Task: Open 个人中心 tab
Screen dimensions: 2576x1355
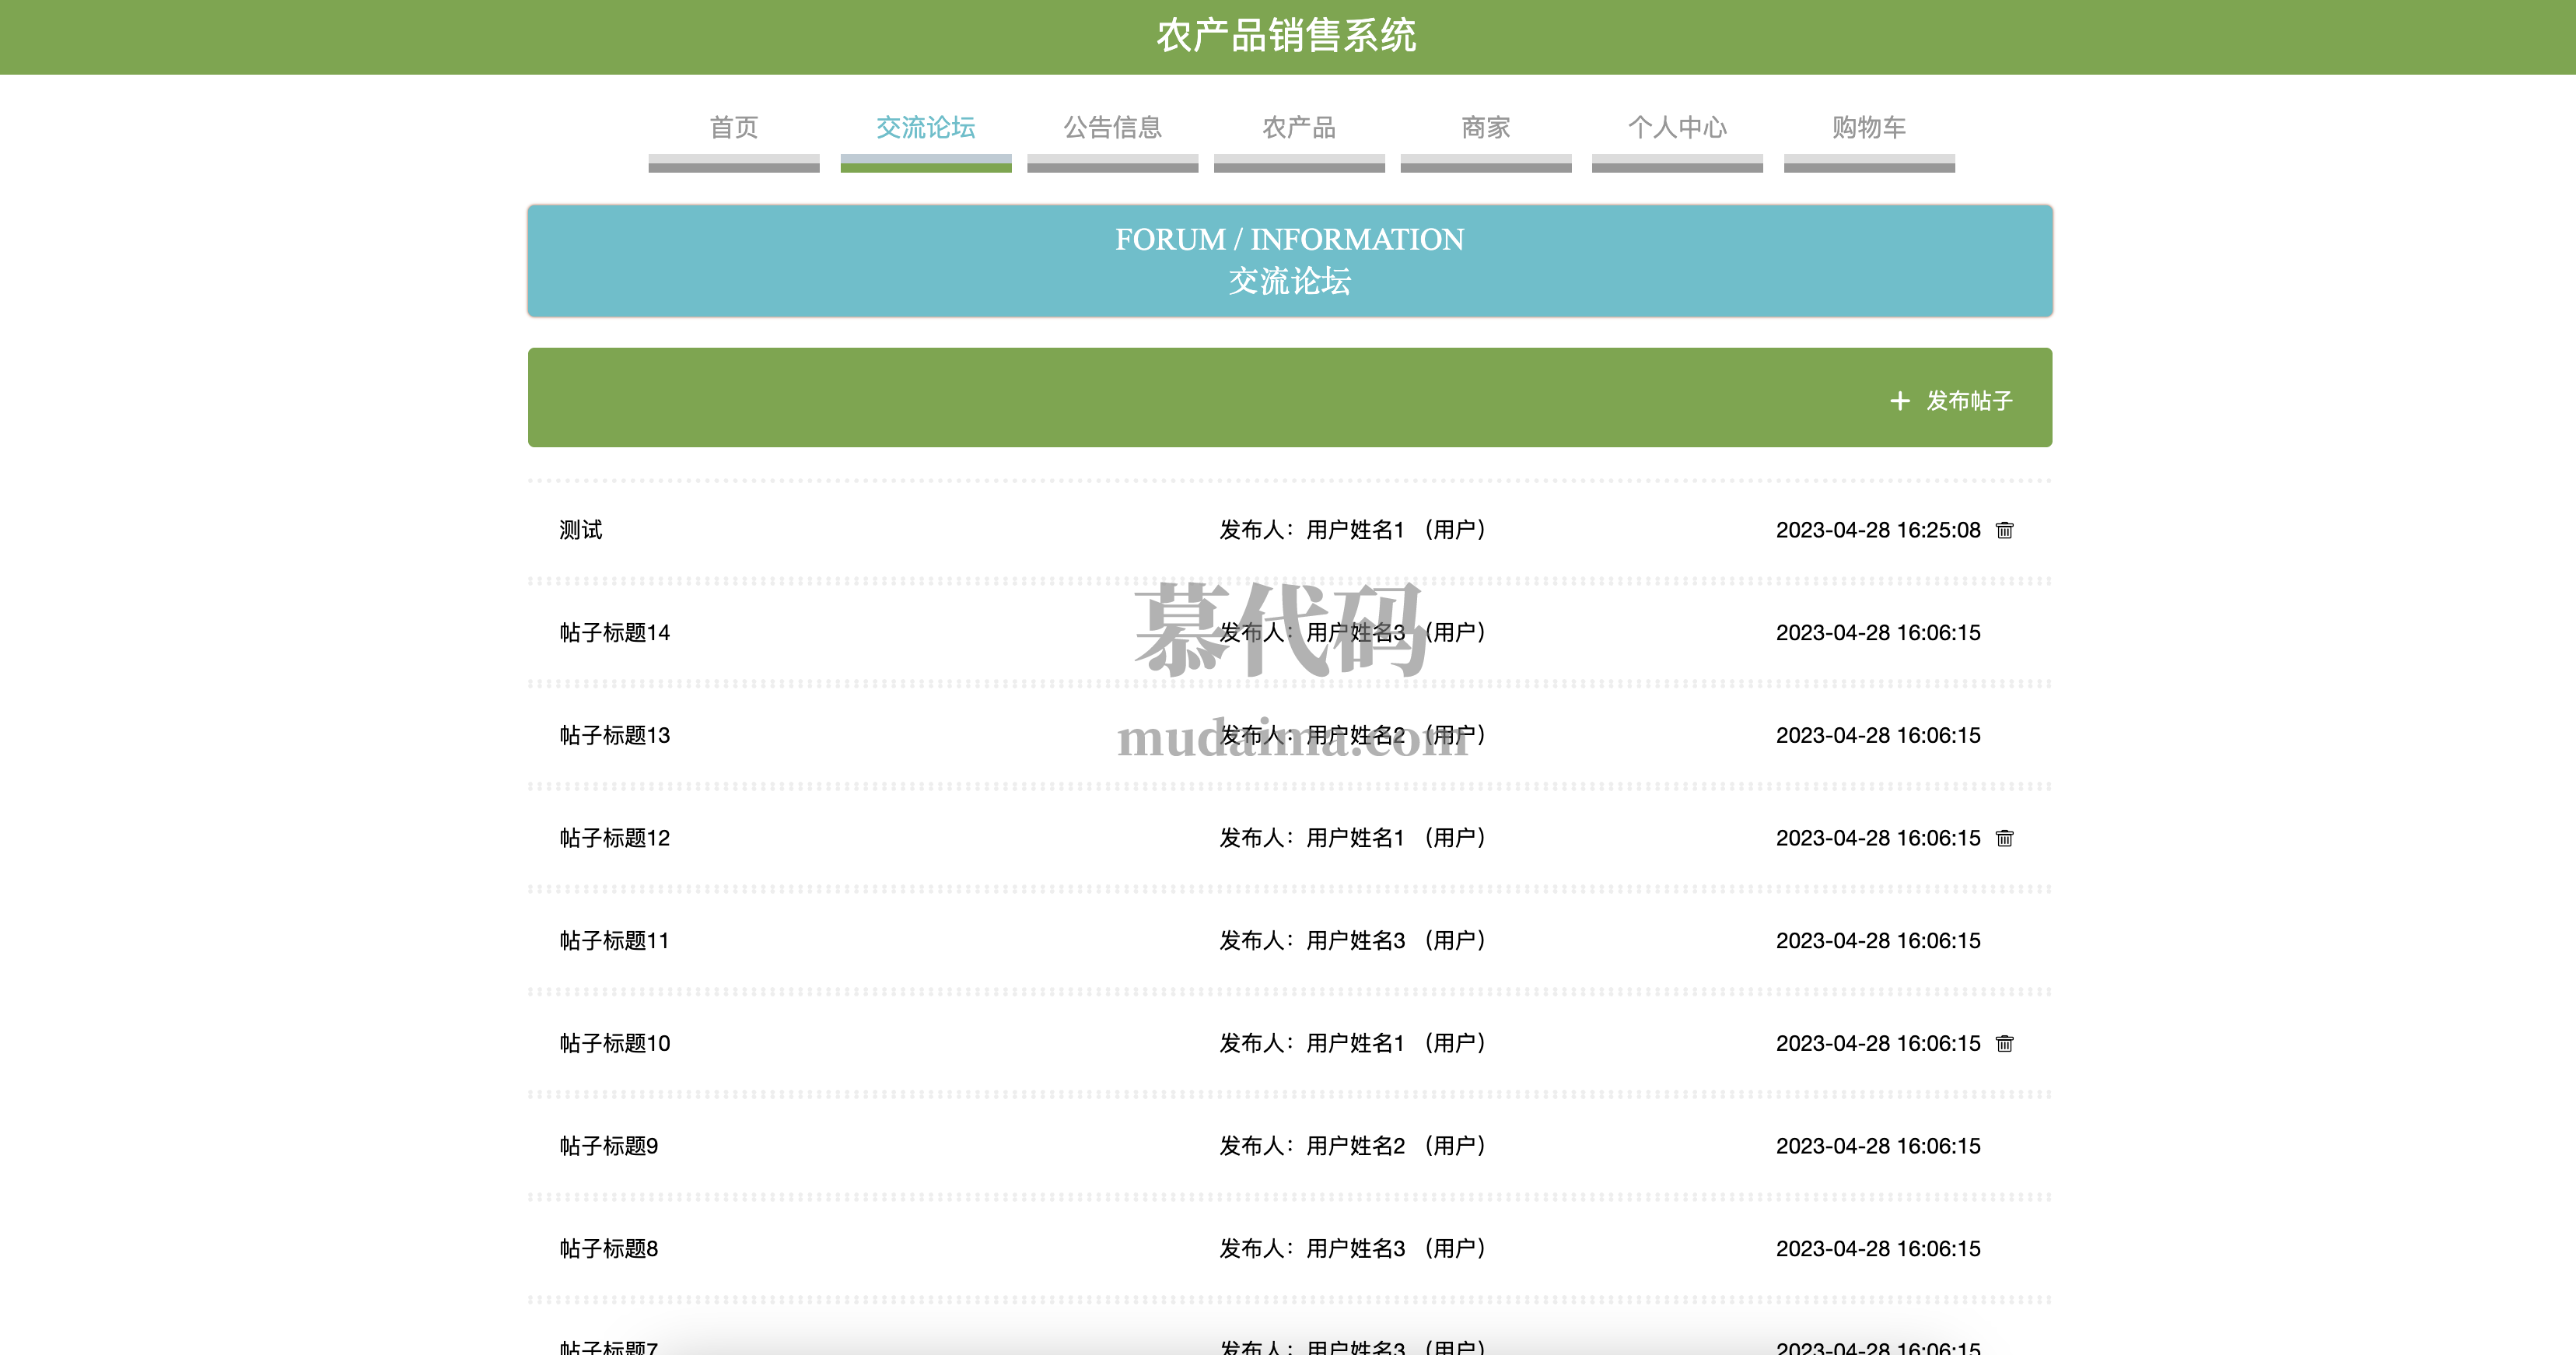Action: click(x=1677, y=128)
